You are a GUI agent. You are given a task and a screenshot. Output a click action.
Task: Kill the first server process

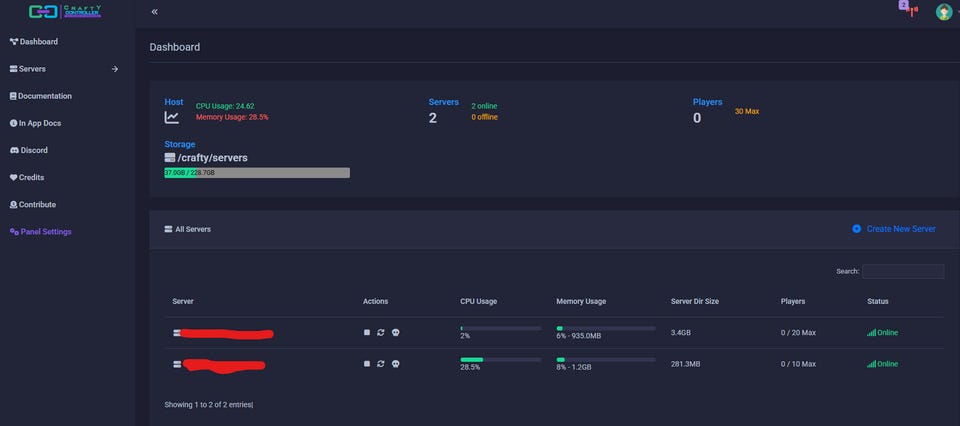click(x=395, y=333)
